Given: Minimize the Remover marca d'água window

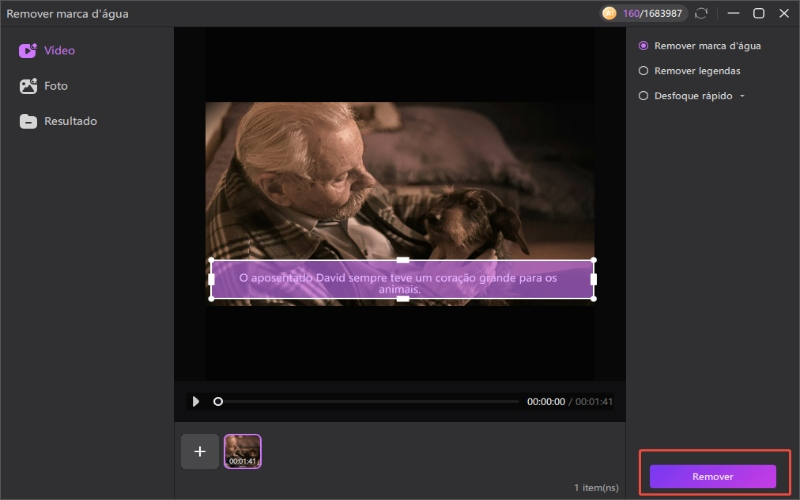Looking at the screenshot, I should point(734,13).
